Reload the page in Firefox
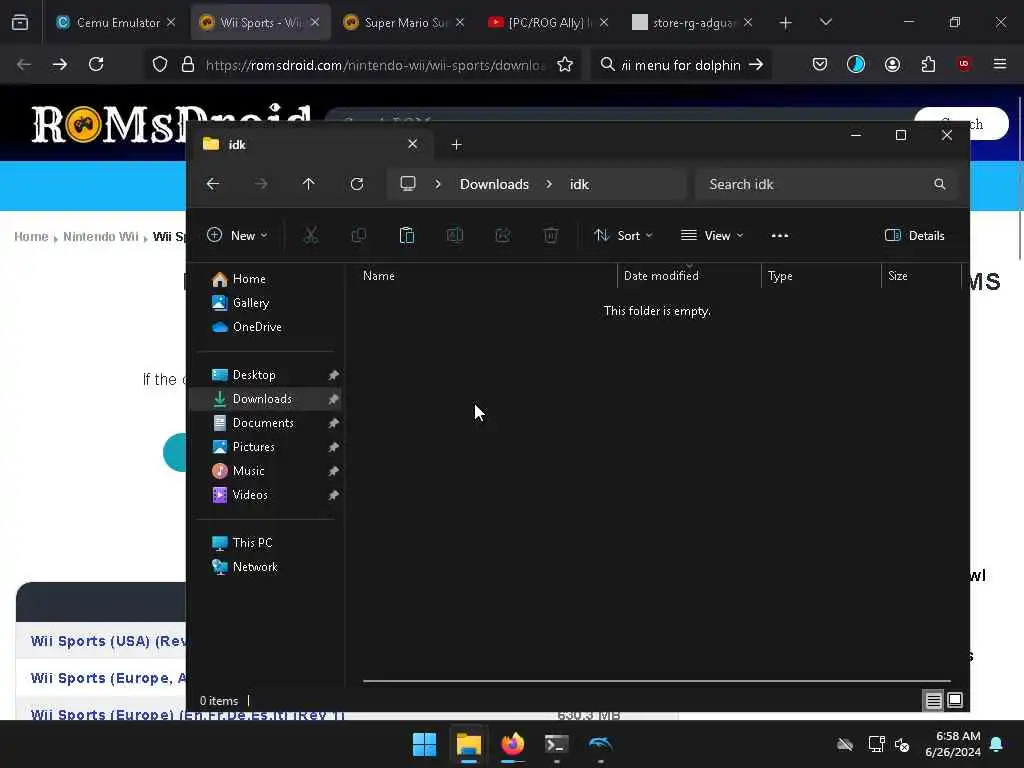The height and width of the screenshot is (768, 1024). (x=96, y=65)
